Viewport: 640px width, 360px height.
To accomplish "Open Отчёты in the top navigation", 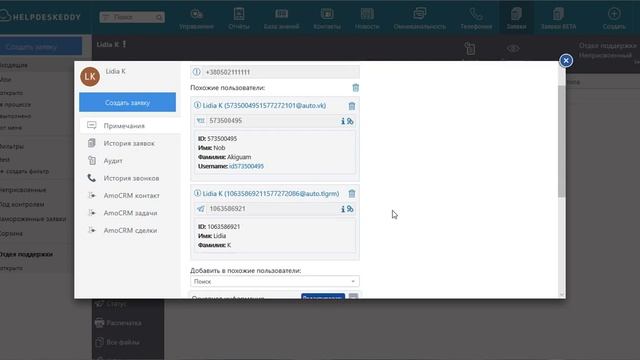I will point(239,19).
